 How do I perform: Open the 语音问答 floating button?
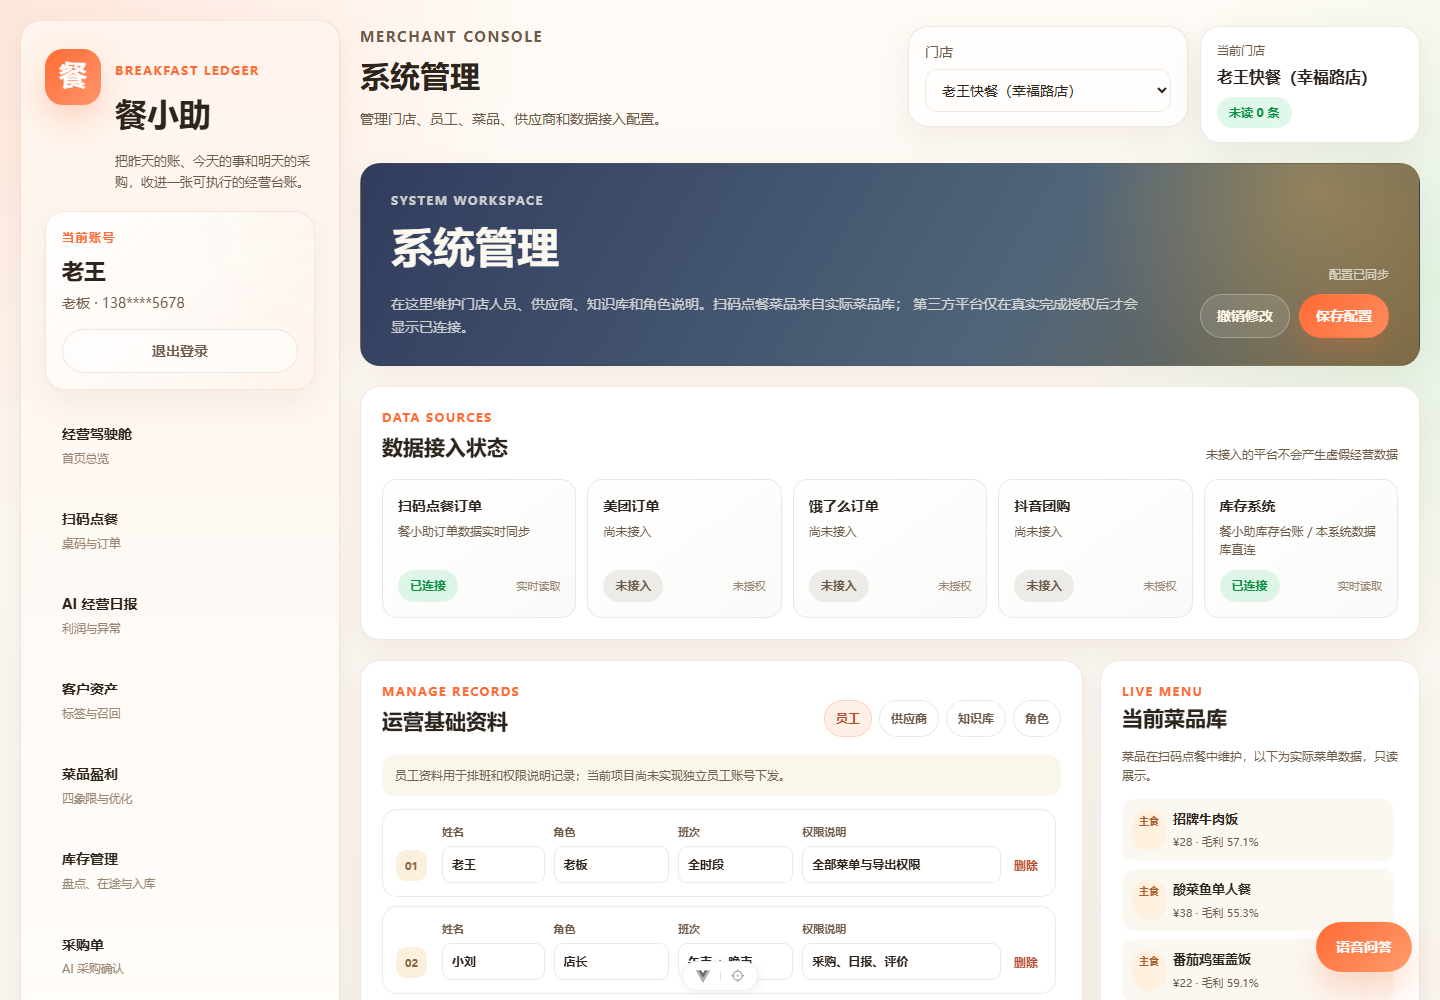pos(1364,947)
